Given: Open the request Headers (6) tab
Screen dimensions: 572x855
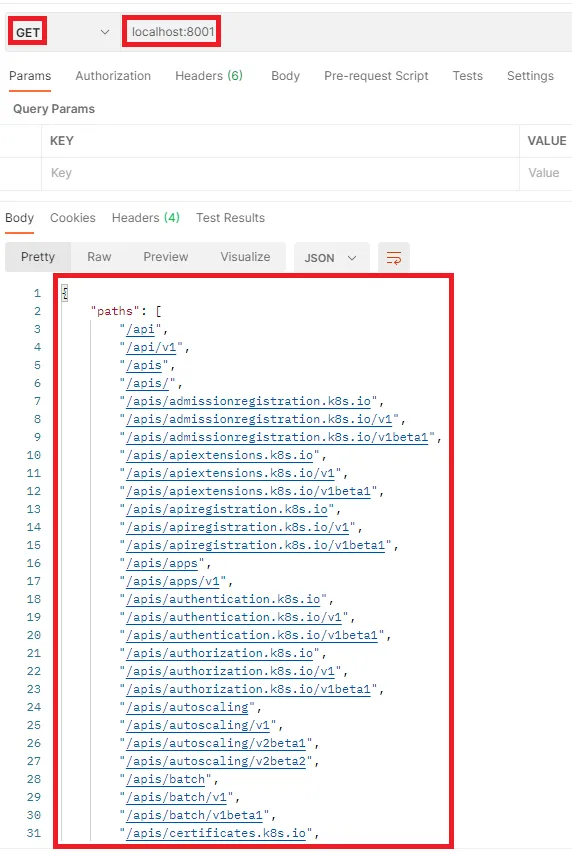Looking at the screenshot, I should coord(209,76).
